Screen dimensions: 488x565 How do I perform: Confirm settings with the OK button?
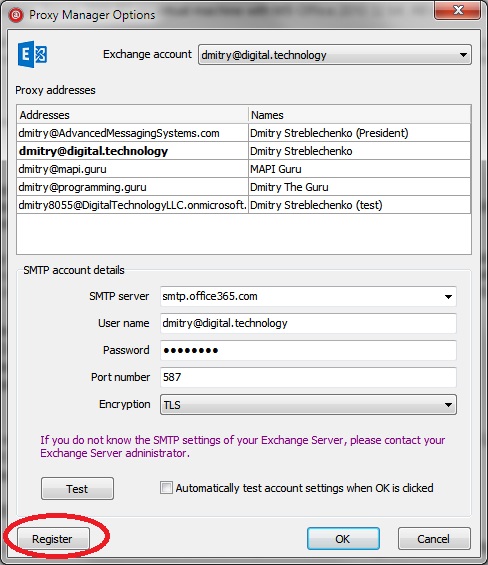pos(343,539)
